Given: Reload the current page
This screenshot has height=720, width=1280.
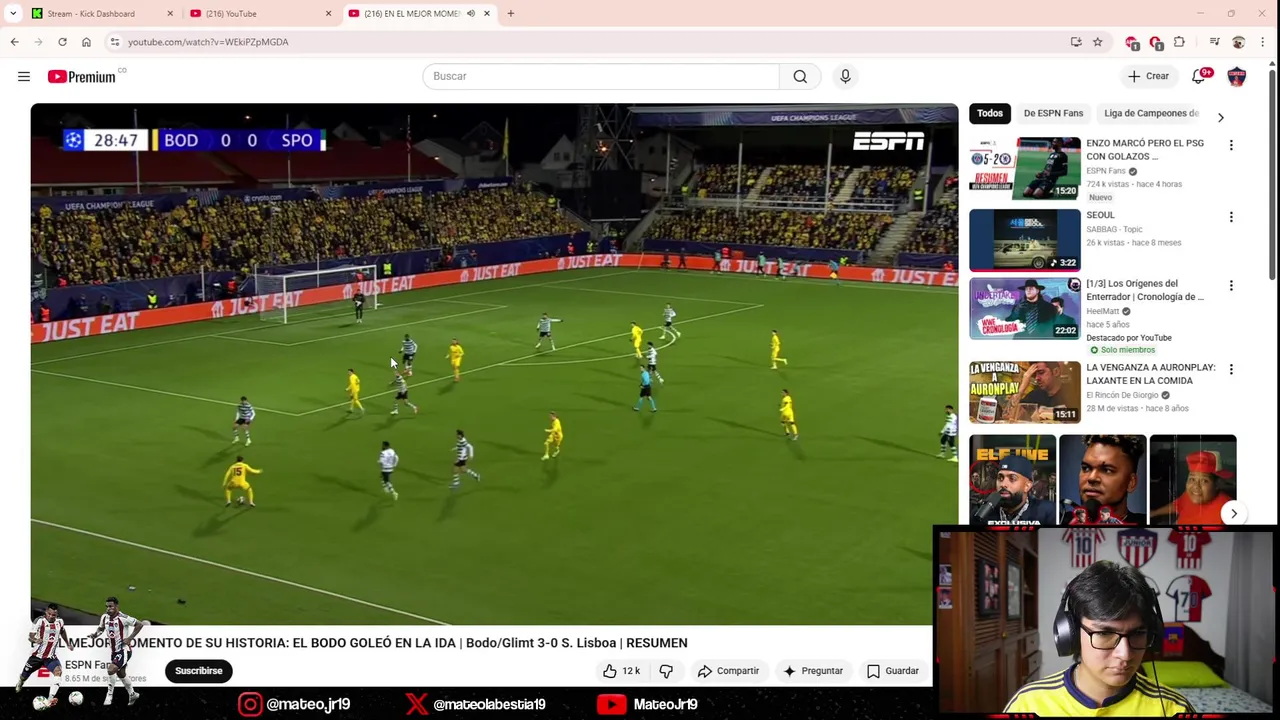Looking at the screenshot, I should pos(62,42).
